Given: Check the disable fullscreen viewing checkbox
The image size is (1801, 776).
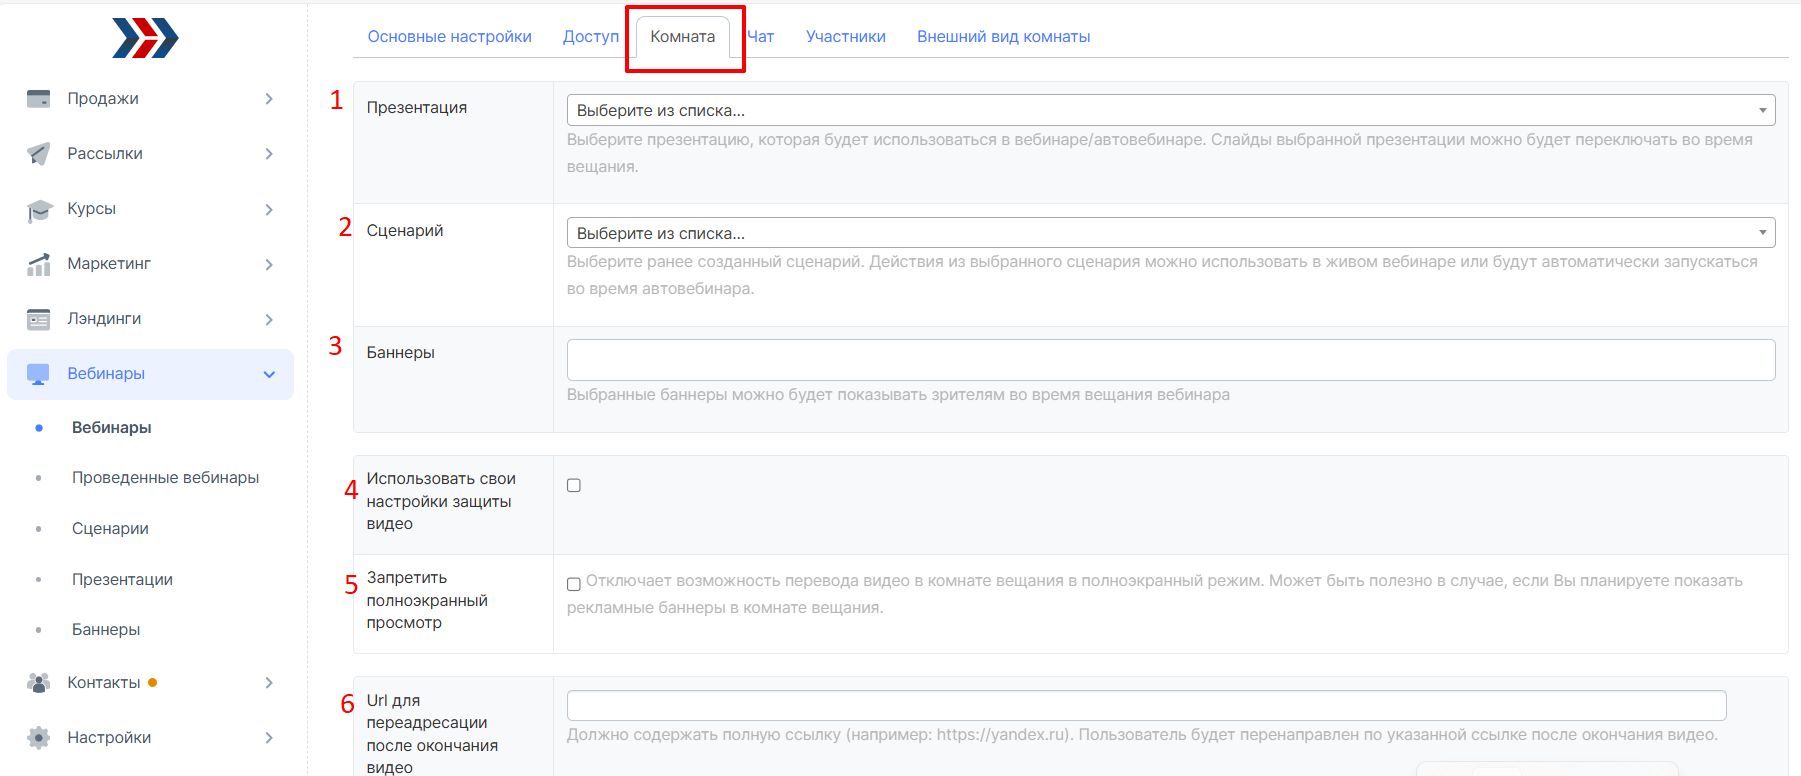Looking at the screenshot, I should (x=574, y=584).
